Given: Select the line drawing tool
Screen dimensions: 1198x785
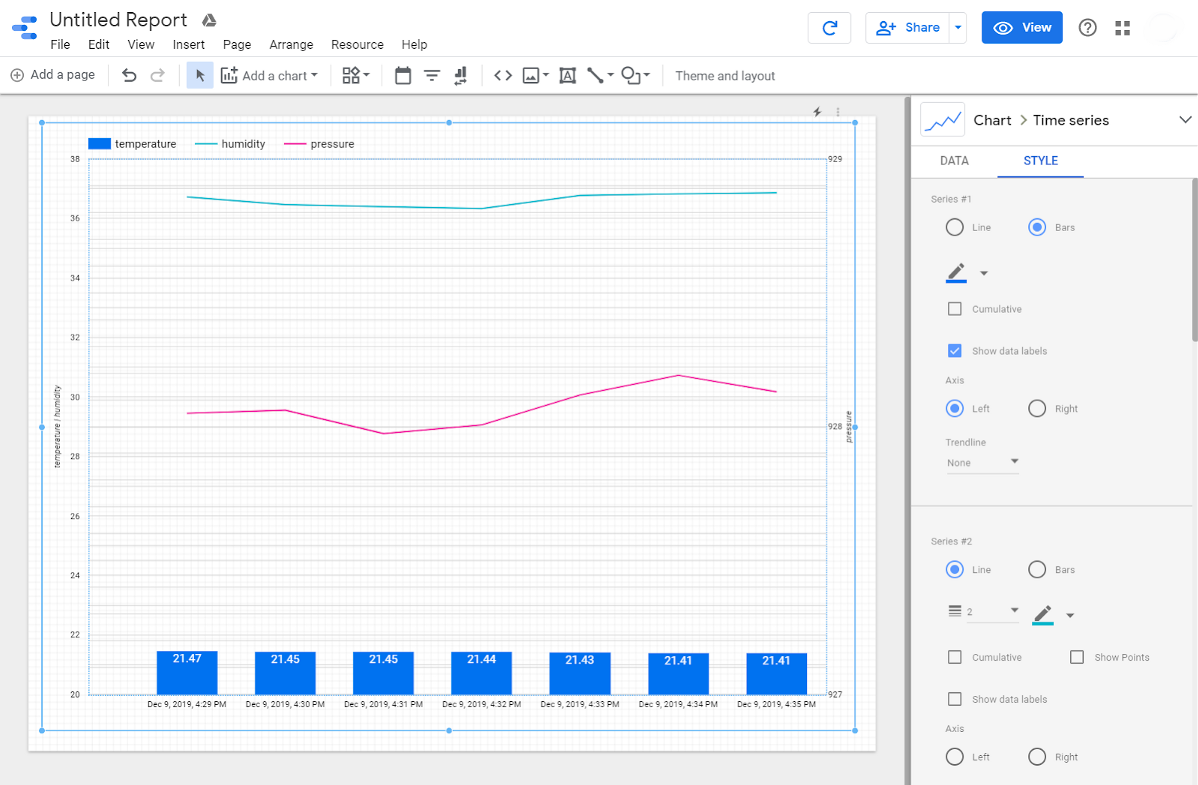Looking at the screenshot, I should tap(595, 75).
